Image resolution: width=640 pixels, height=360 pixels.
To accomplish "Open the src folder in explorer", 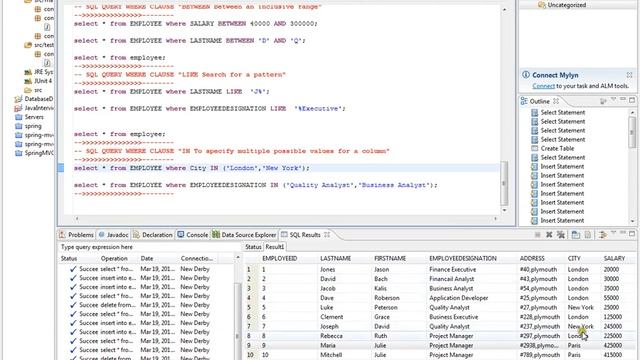I will [x=33, y=90].
